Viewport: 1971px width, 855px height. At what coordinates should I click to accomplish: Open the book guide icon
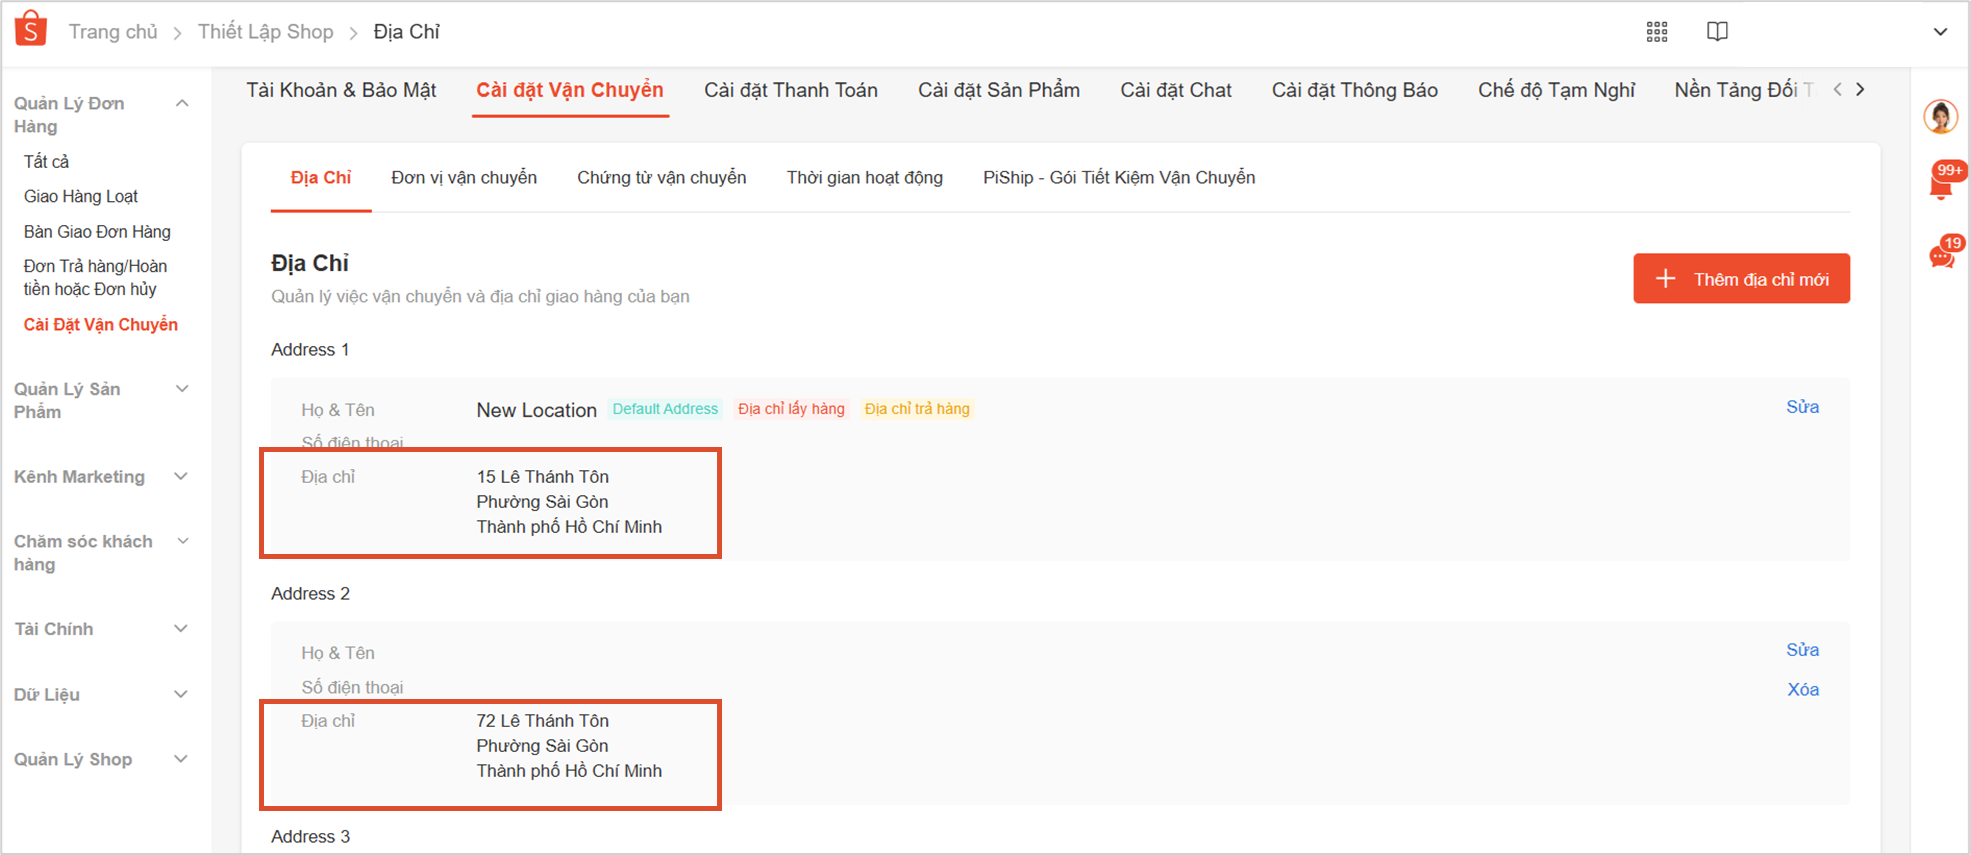1716,32
